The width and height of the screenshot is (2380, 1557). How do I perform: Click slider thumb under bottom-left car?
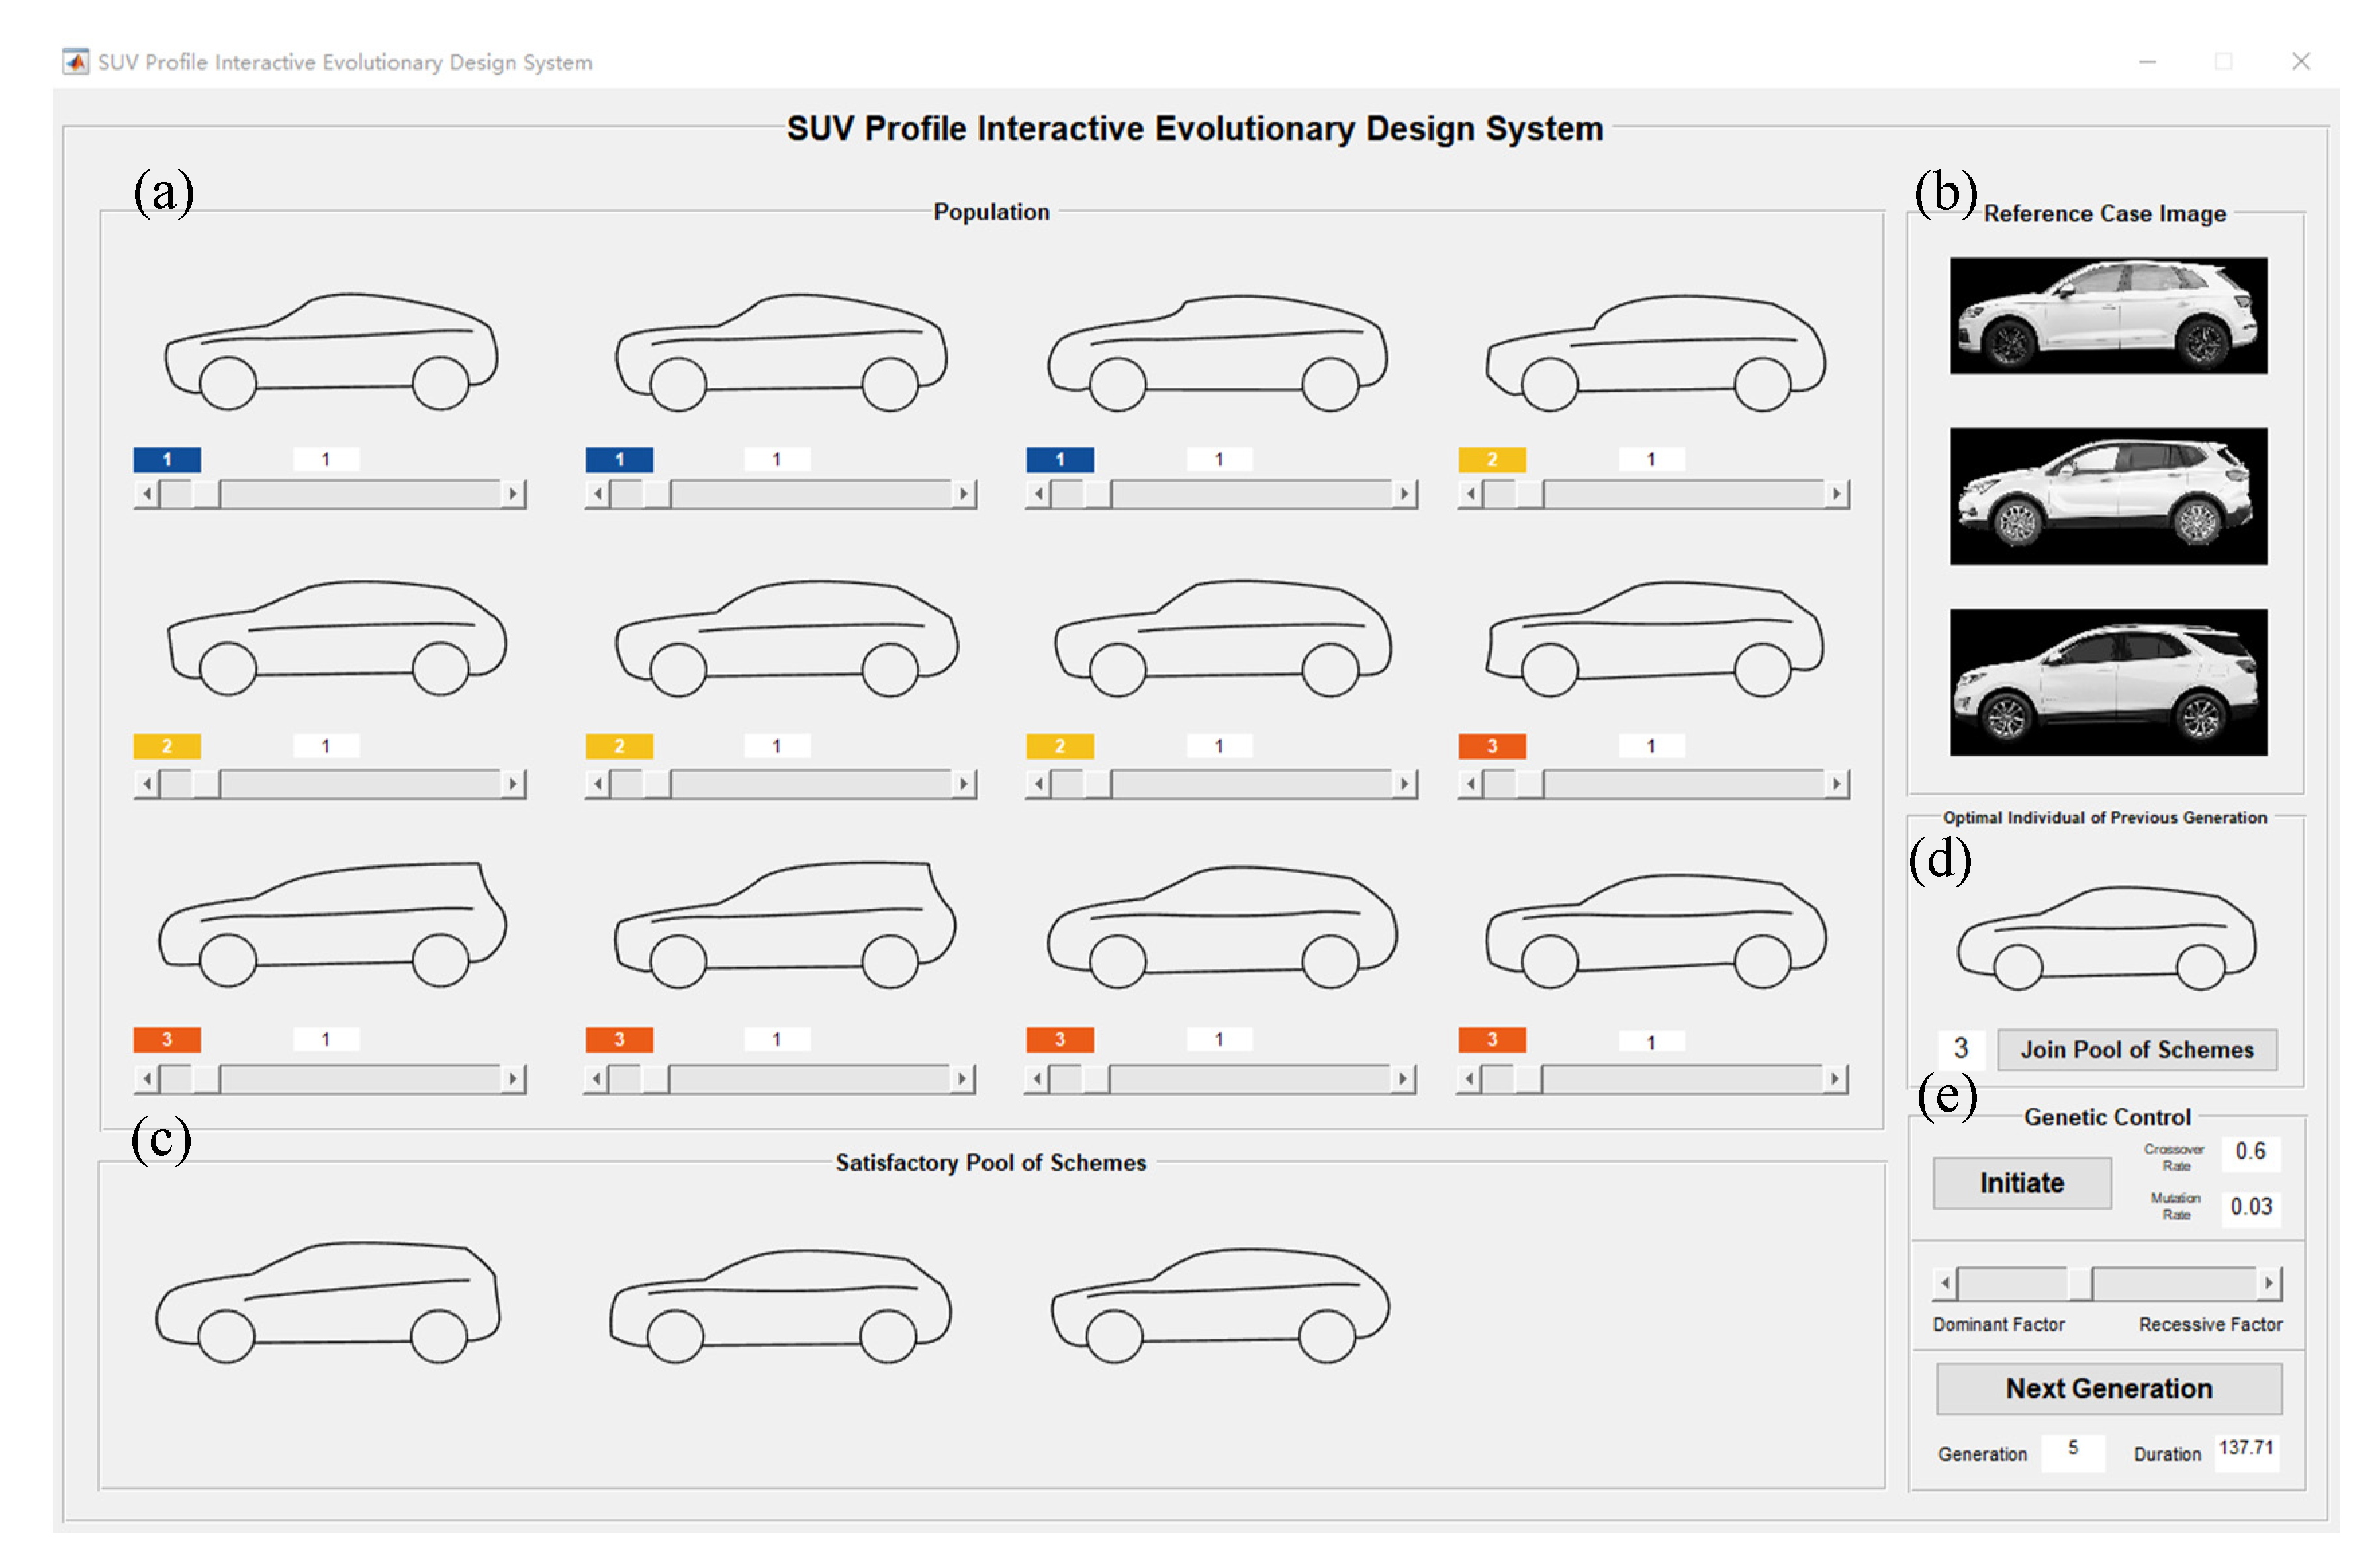[x=207, y=1078]
